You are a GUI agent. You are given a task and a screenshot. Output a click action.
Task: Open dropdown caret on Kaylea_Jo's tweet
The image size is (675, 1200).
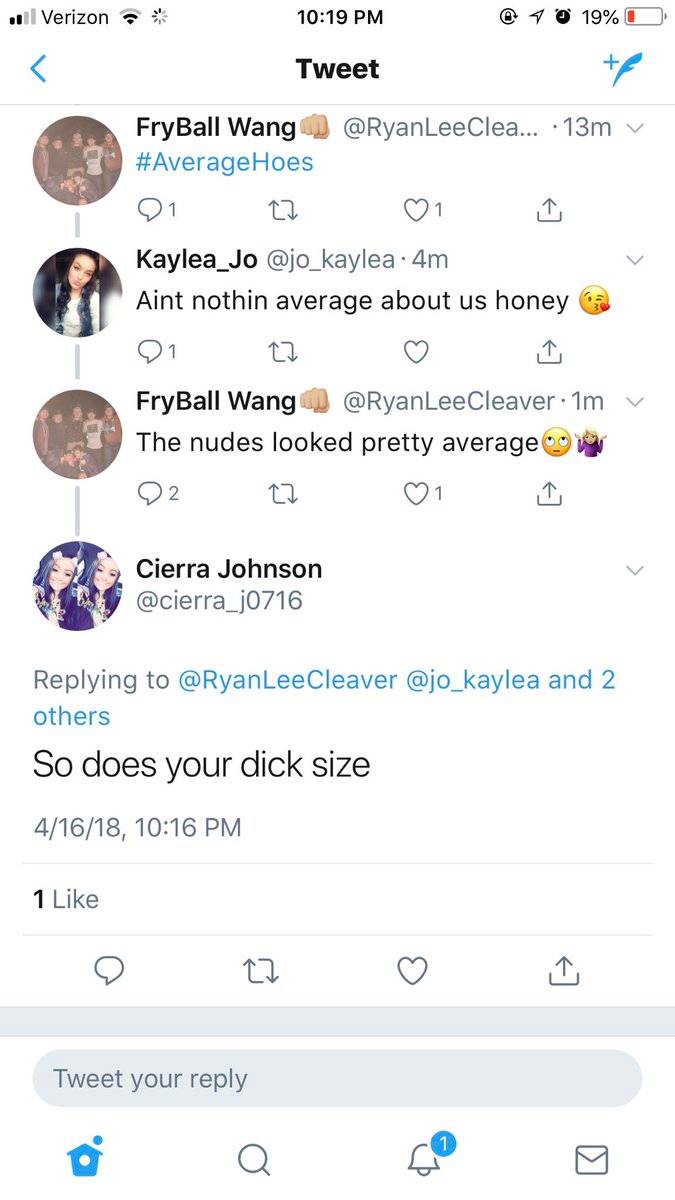(634, 260)
